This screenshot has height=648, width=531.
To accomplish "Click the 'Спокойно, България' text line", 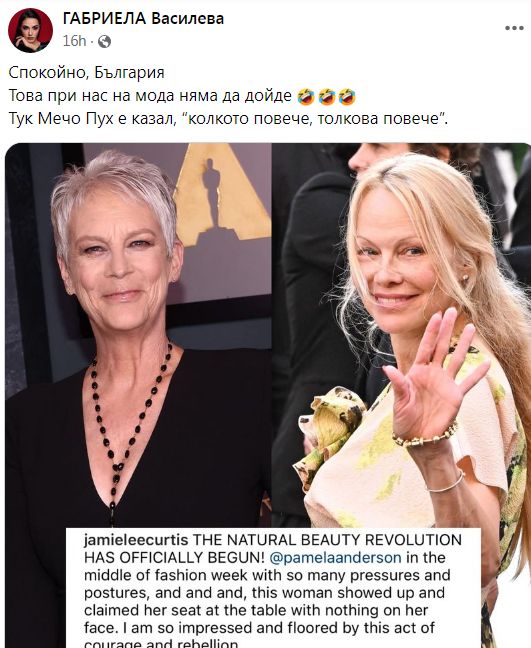I will [x=86, y=72].
